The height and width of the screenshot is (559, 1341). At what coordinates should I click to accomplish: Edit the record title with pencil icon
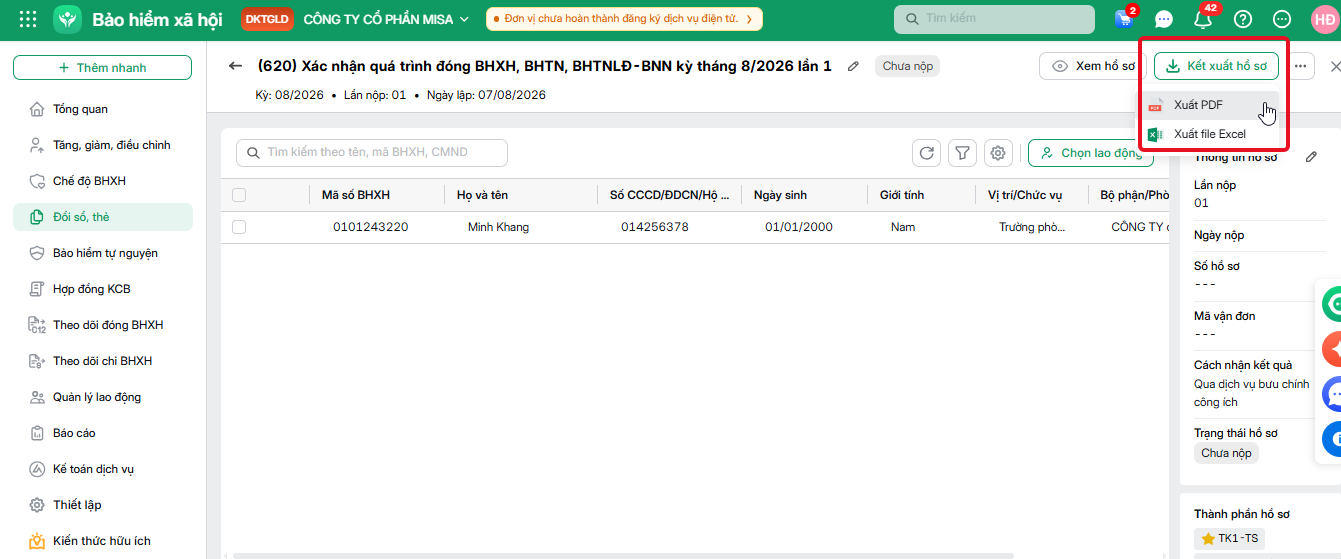853,66
